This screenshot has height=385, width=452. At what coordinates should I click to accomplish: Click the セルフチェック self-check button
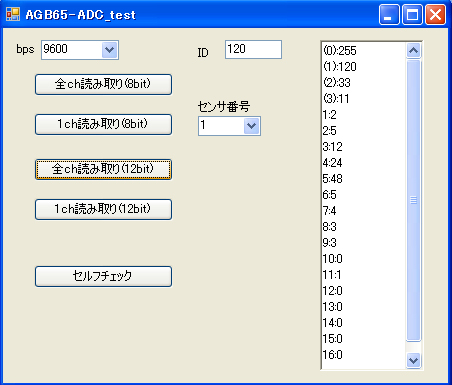(x=103, y=276)
